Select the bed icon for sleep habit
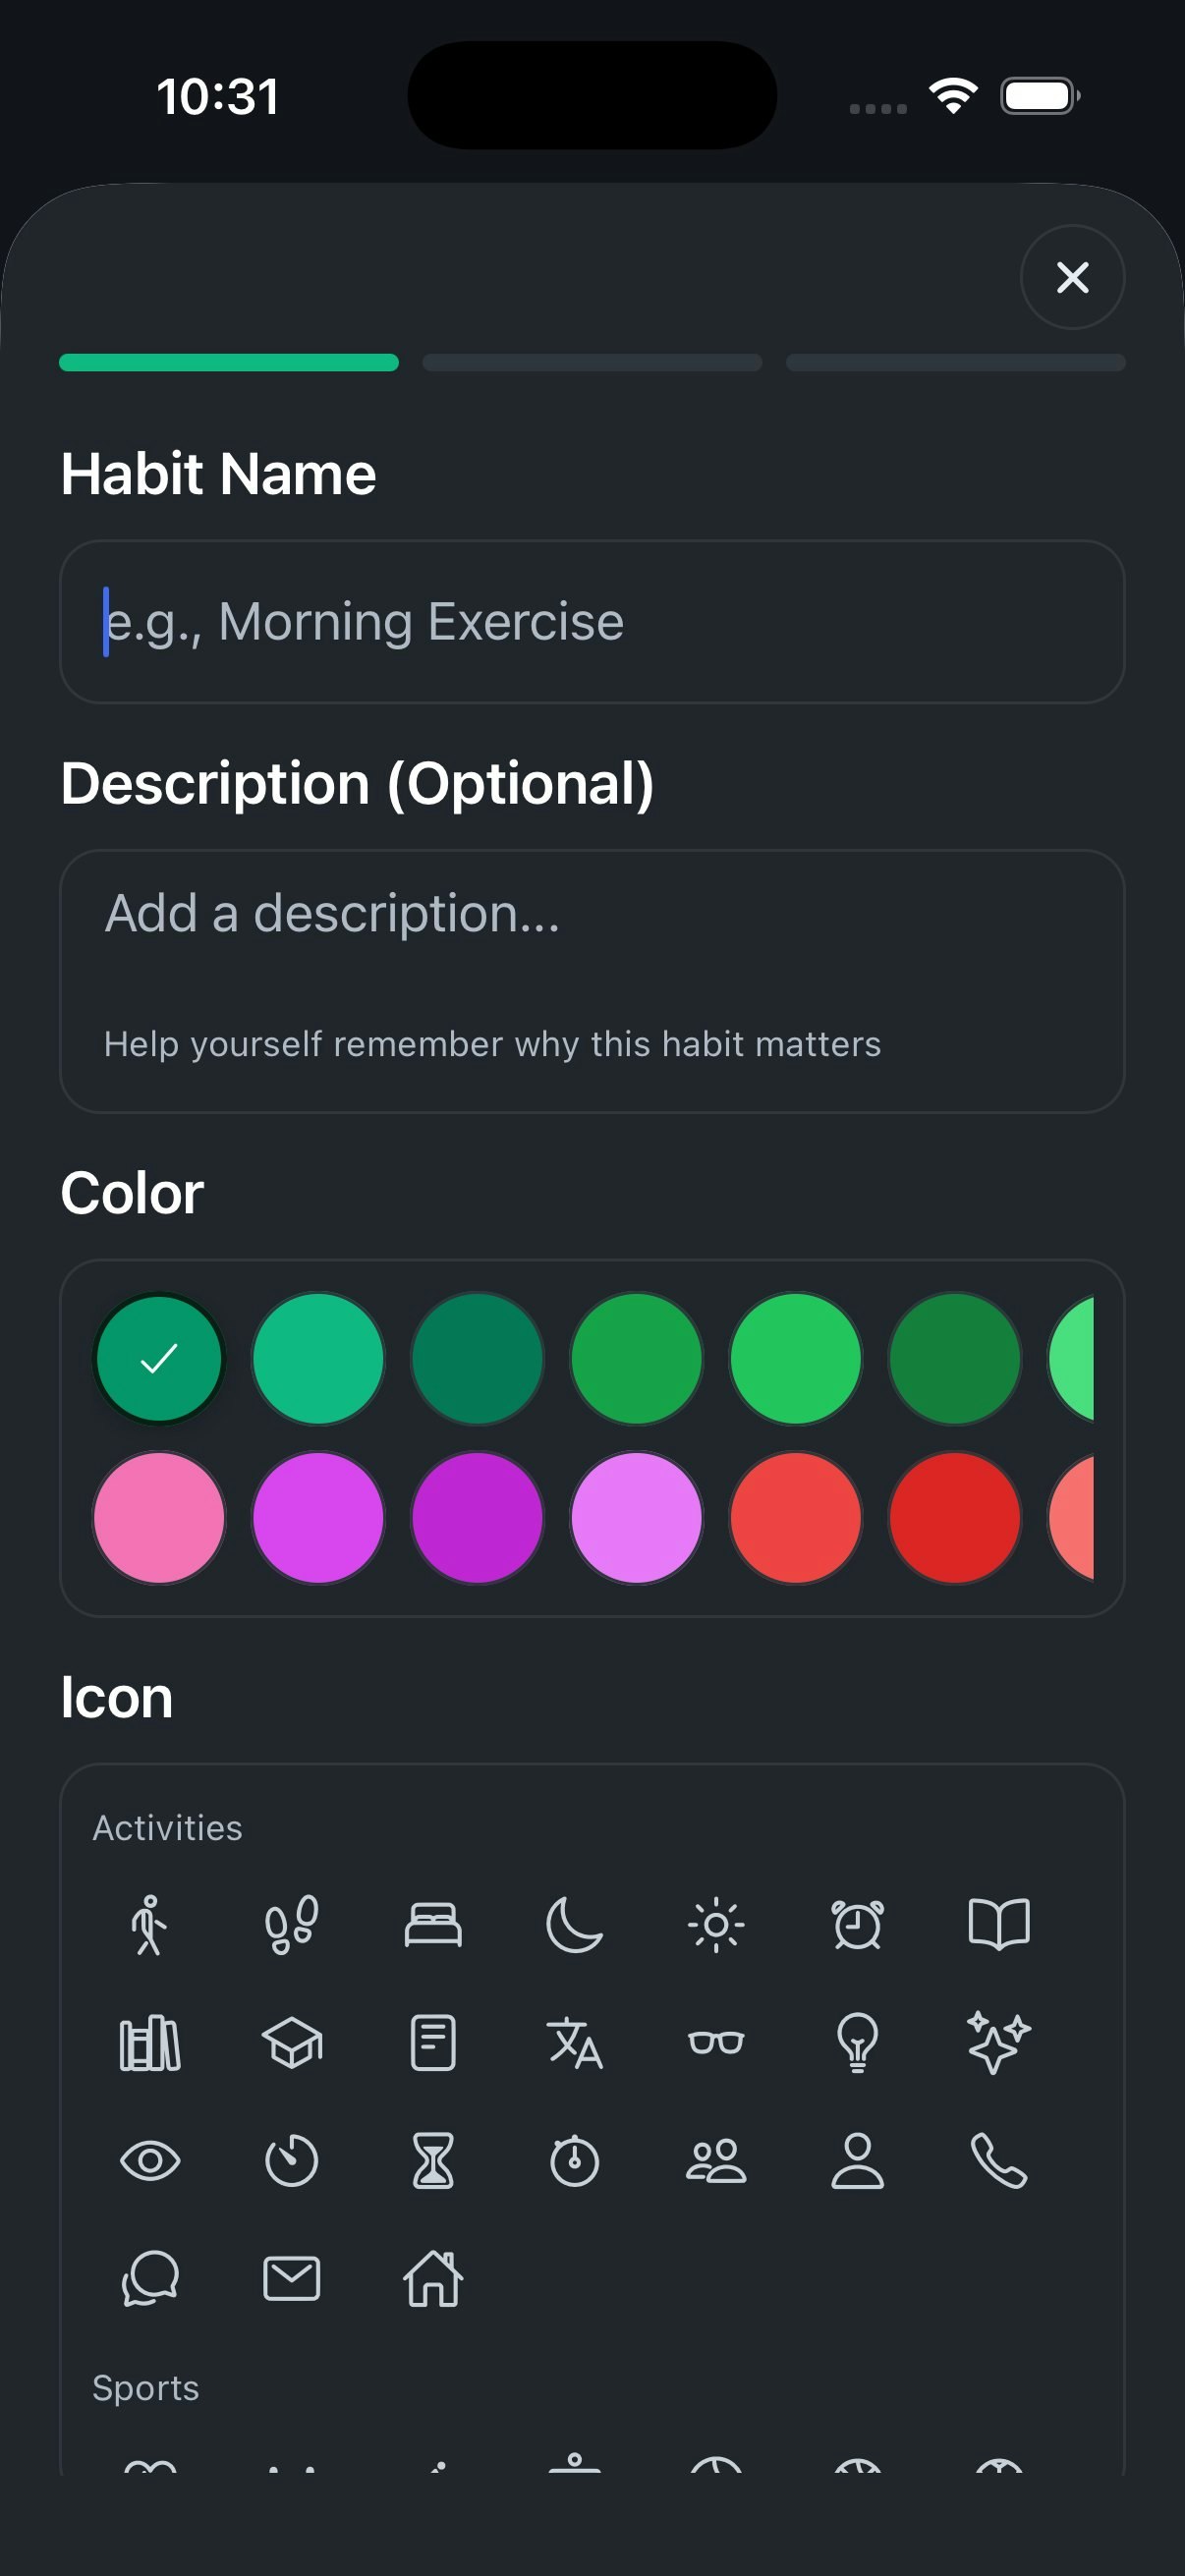The width and height of the screenshot is (1185, 2576). click(x=434, y=1925)
